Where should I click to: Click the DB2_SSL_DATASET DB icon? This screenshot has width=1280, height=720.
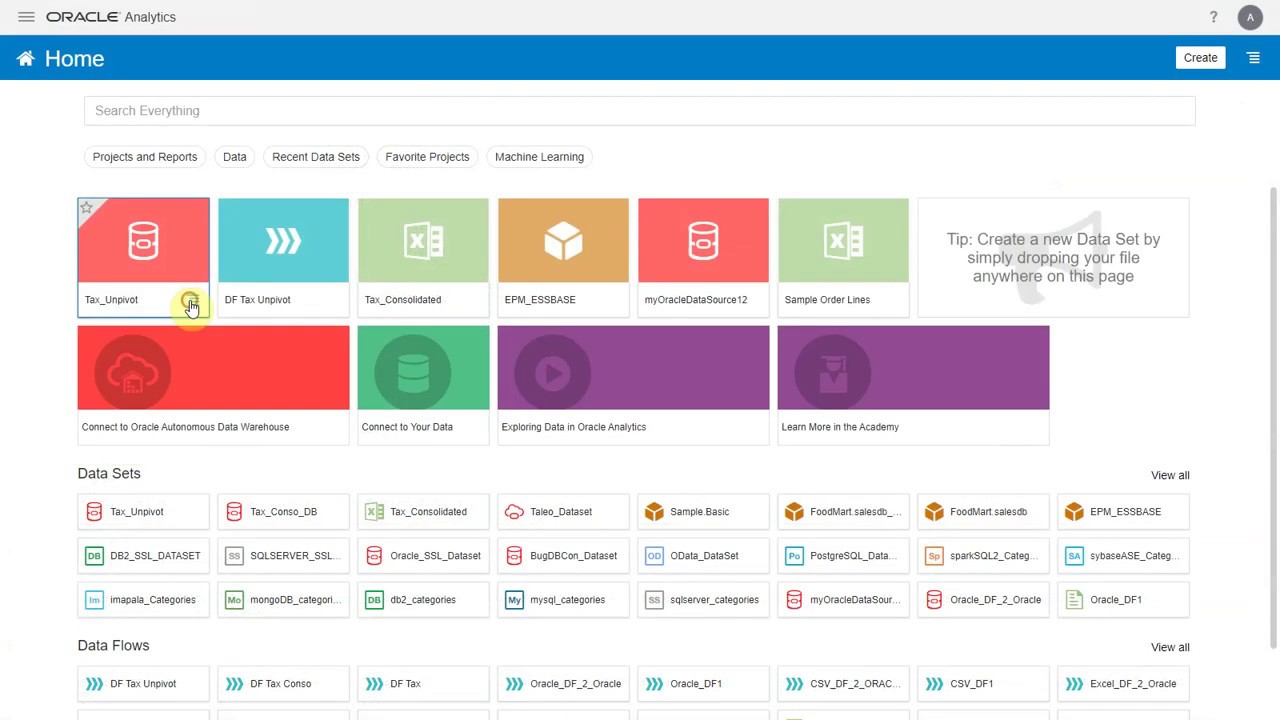tap(94, 556)
